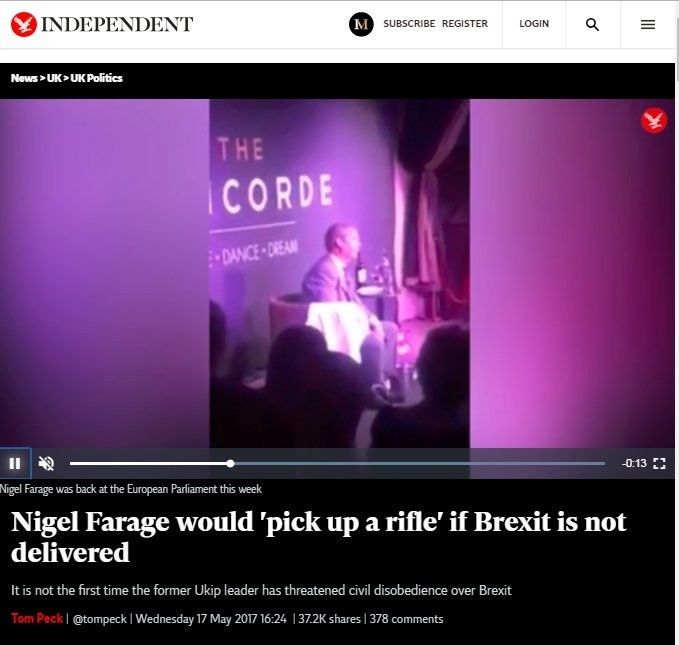The image size is (679, 645).
Task: View the 378 comments
Action: tap(406, 619)
